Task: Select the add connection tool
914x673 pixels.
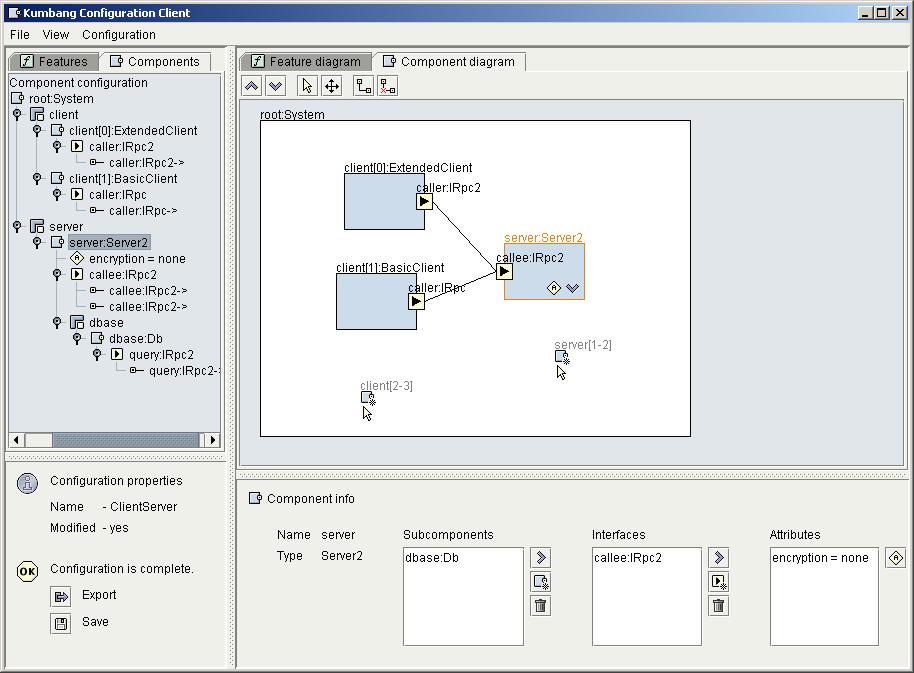Action: [364, 86]
